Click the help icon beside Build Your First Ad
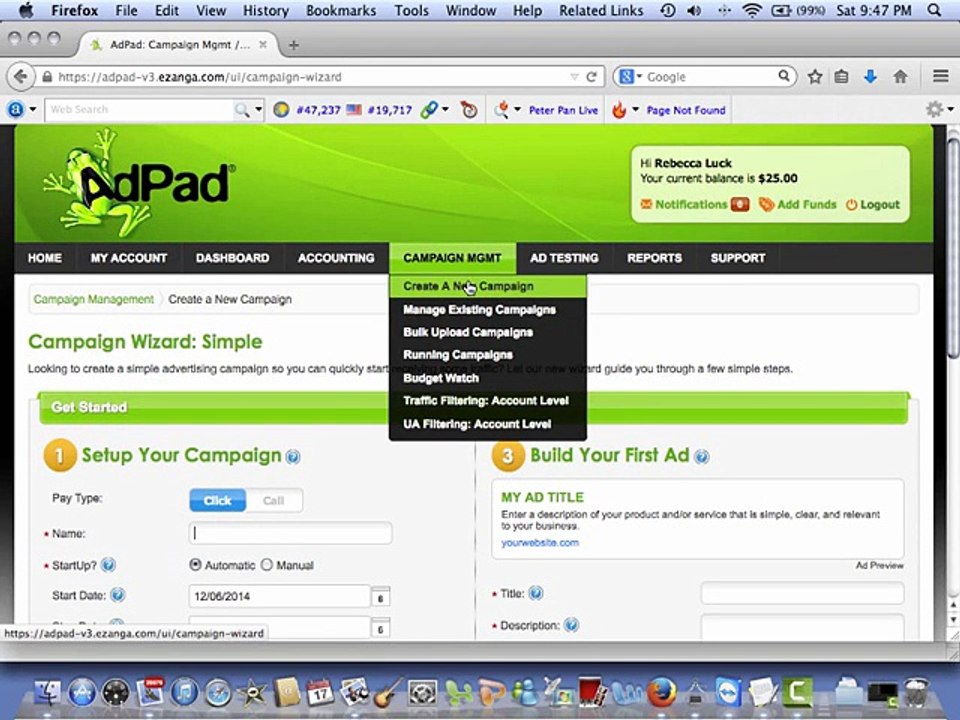The width and height of the screenshot is (960, 720). (702, 456)
